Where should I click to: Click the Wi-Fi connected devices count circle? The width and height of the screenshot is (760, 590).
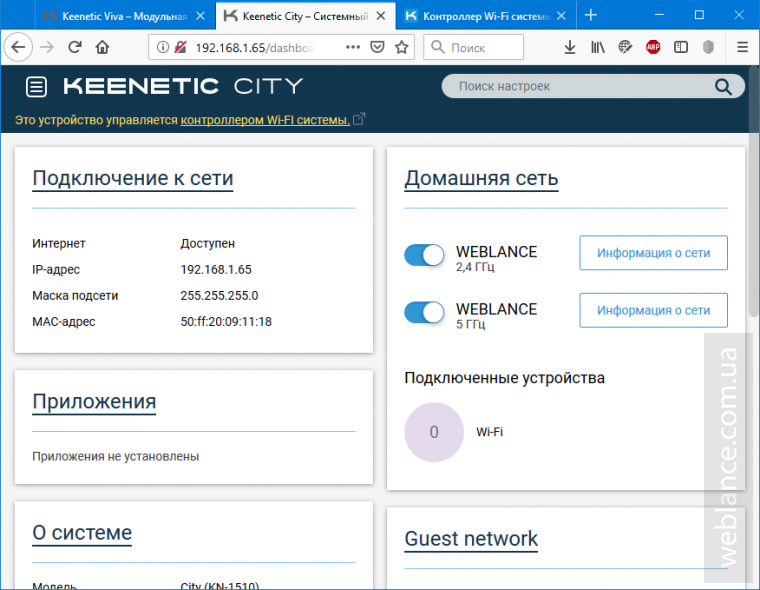pos(434,432)
